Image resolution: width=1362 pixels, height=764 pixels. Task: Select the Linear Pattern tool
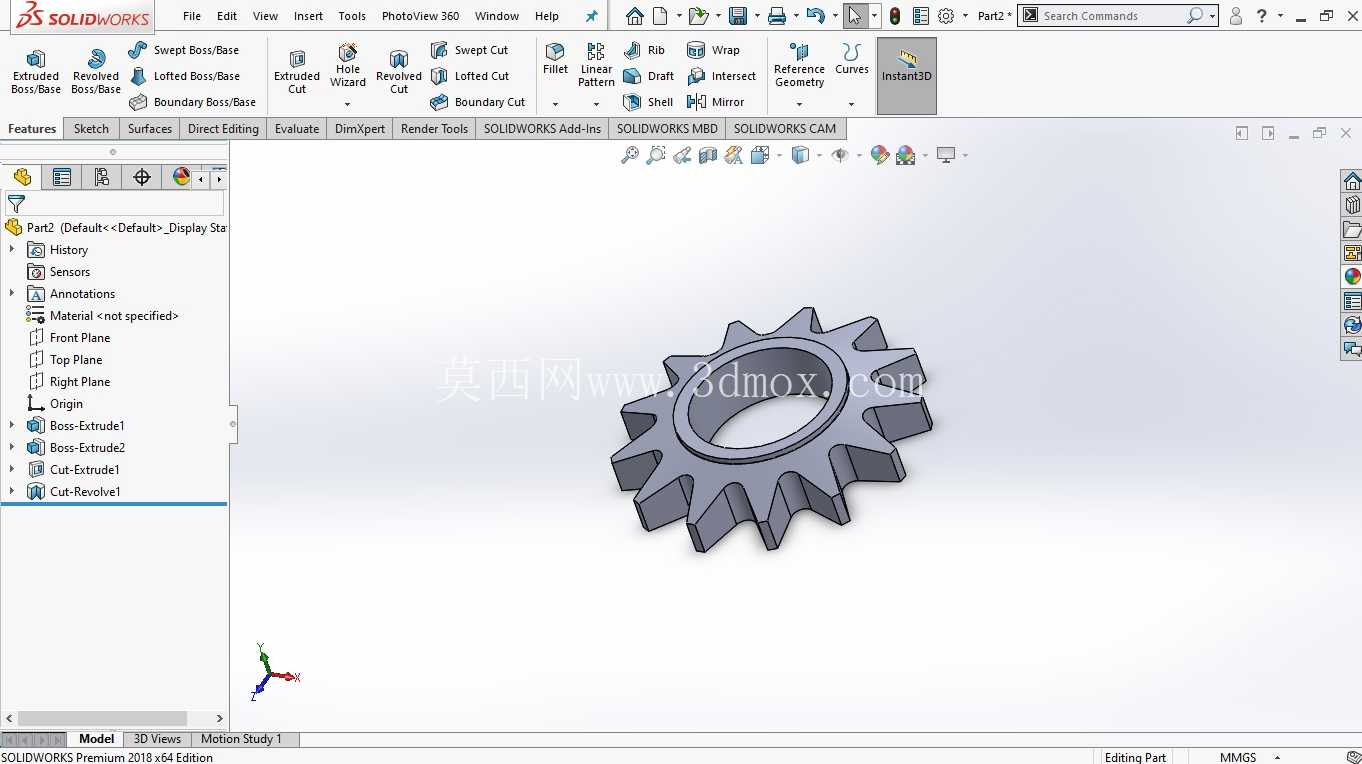[596, 65]
